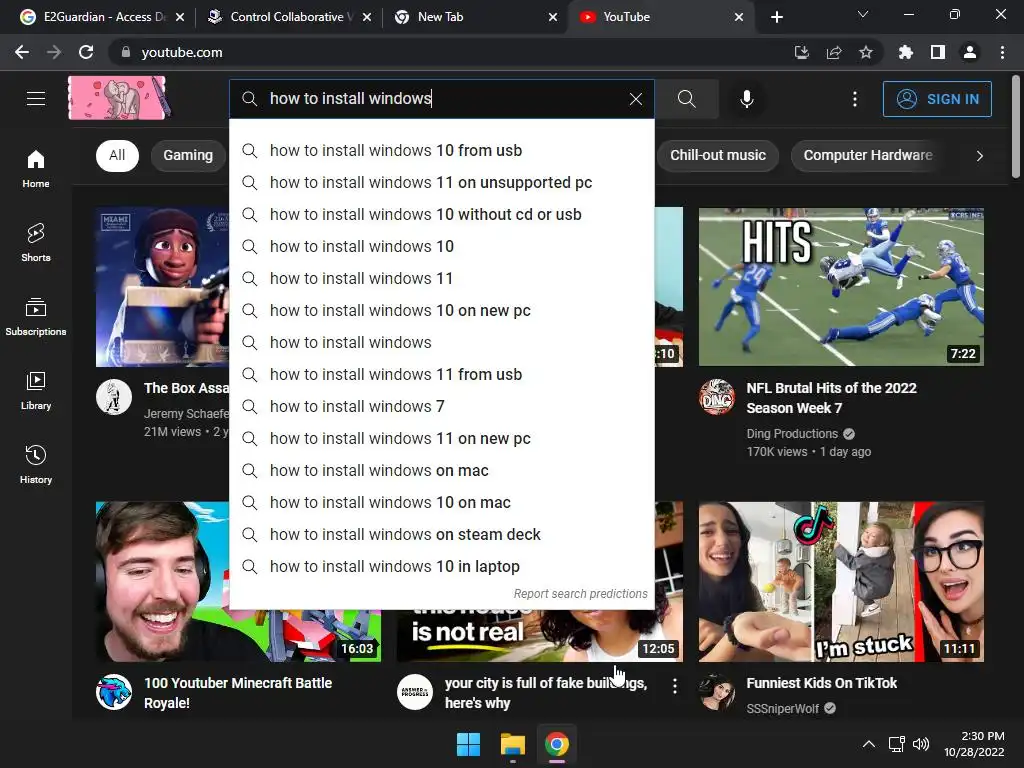Click MrBeast Gaming channel avatar
Image resolution: width=1024 pixels, height=768 pixels.
tap(114, 692)
